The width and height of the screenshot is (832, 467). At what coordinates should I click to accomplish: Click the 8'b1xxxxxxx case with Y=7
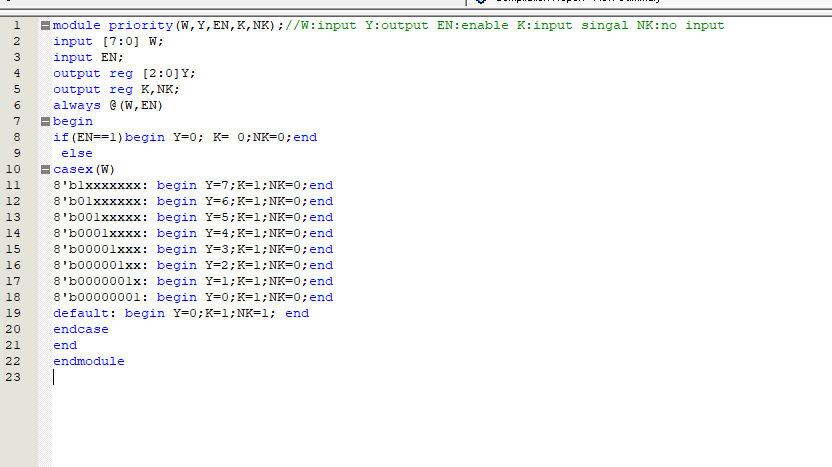[x=193, y=185]
